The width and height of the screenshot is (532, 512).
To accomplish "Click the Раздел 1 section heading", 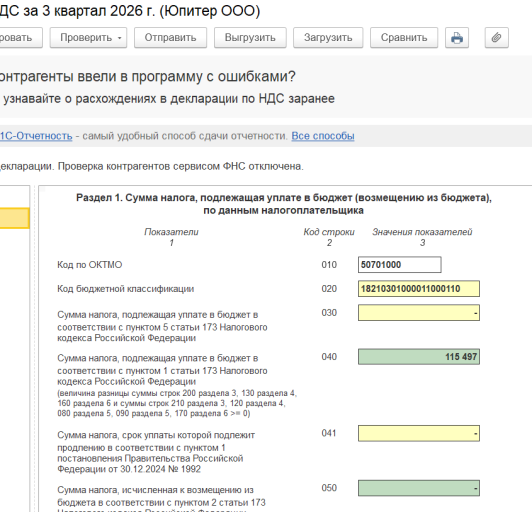I will tap(284, 204).
